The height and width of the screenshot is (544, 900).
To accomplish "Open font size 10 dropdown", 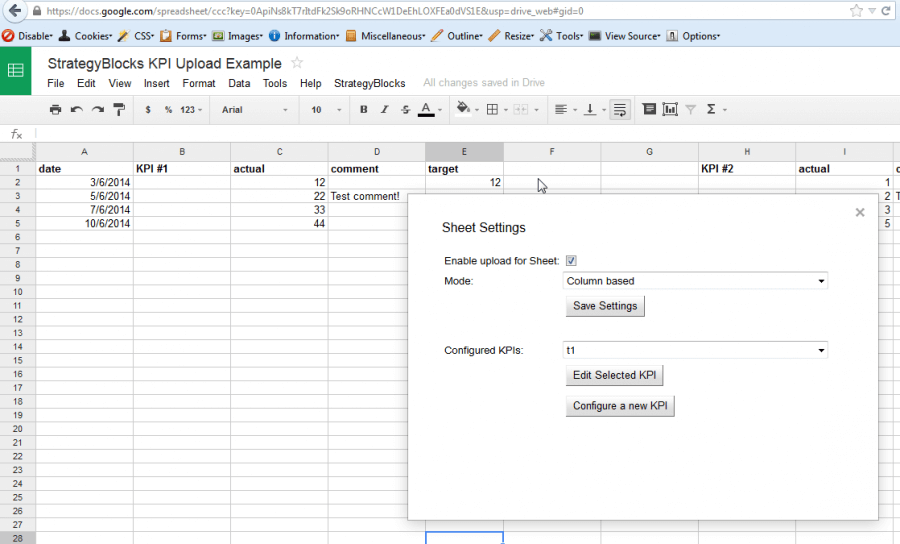I will point(326,110).
